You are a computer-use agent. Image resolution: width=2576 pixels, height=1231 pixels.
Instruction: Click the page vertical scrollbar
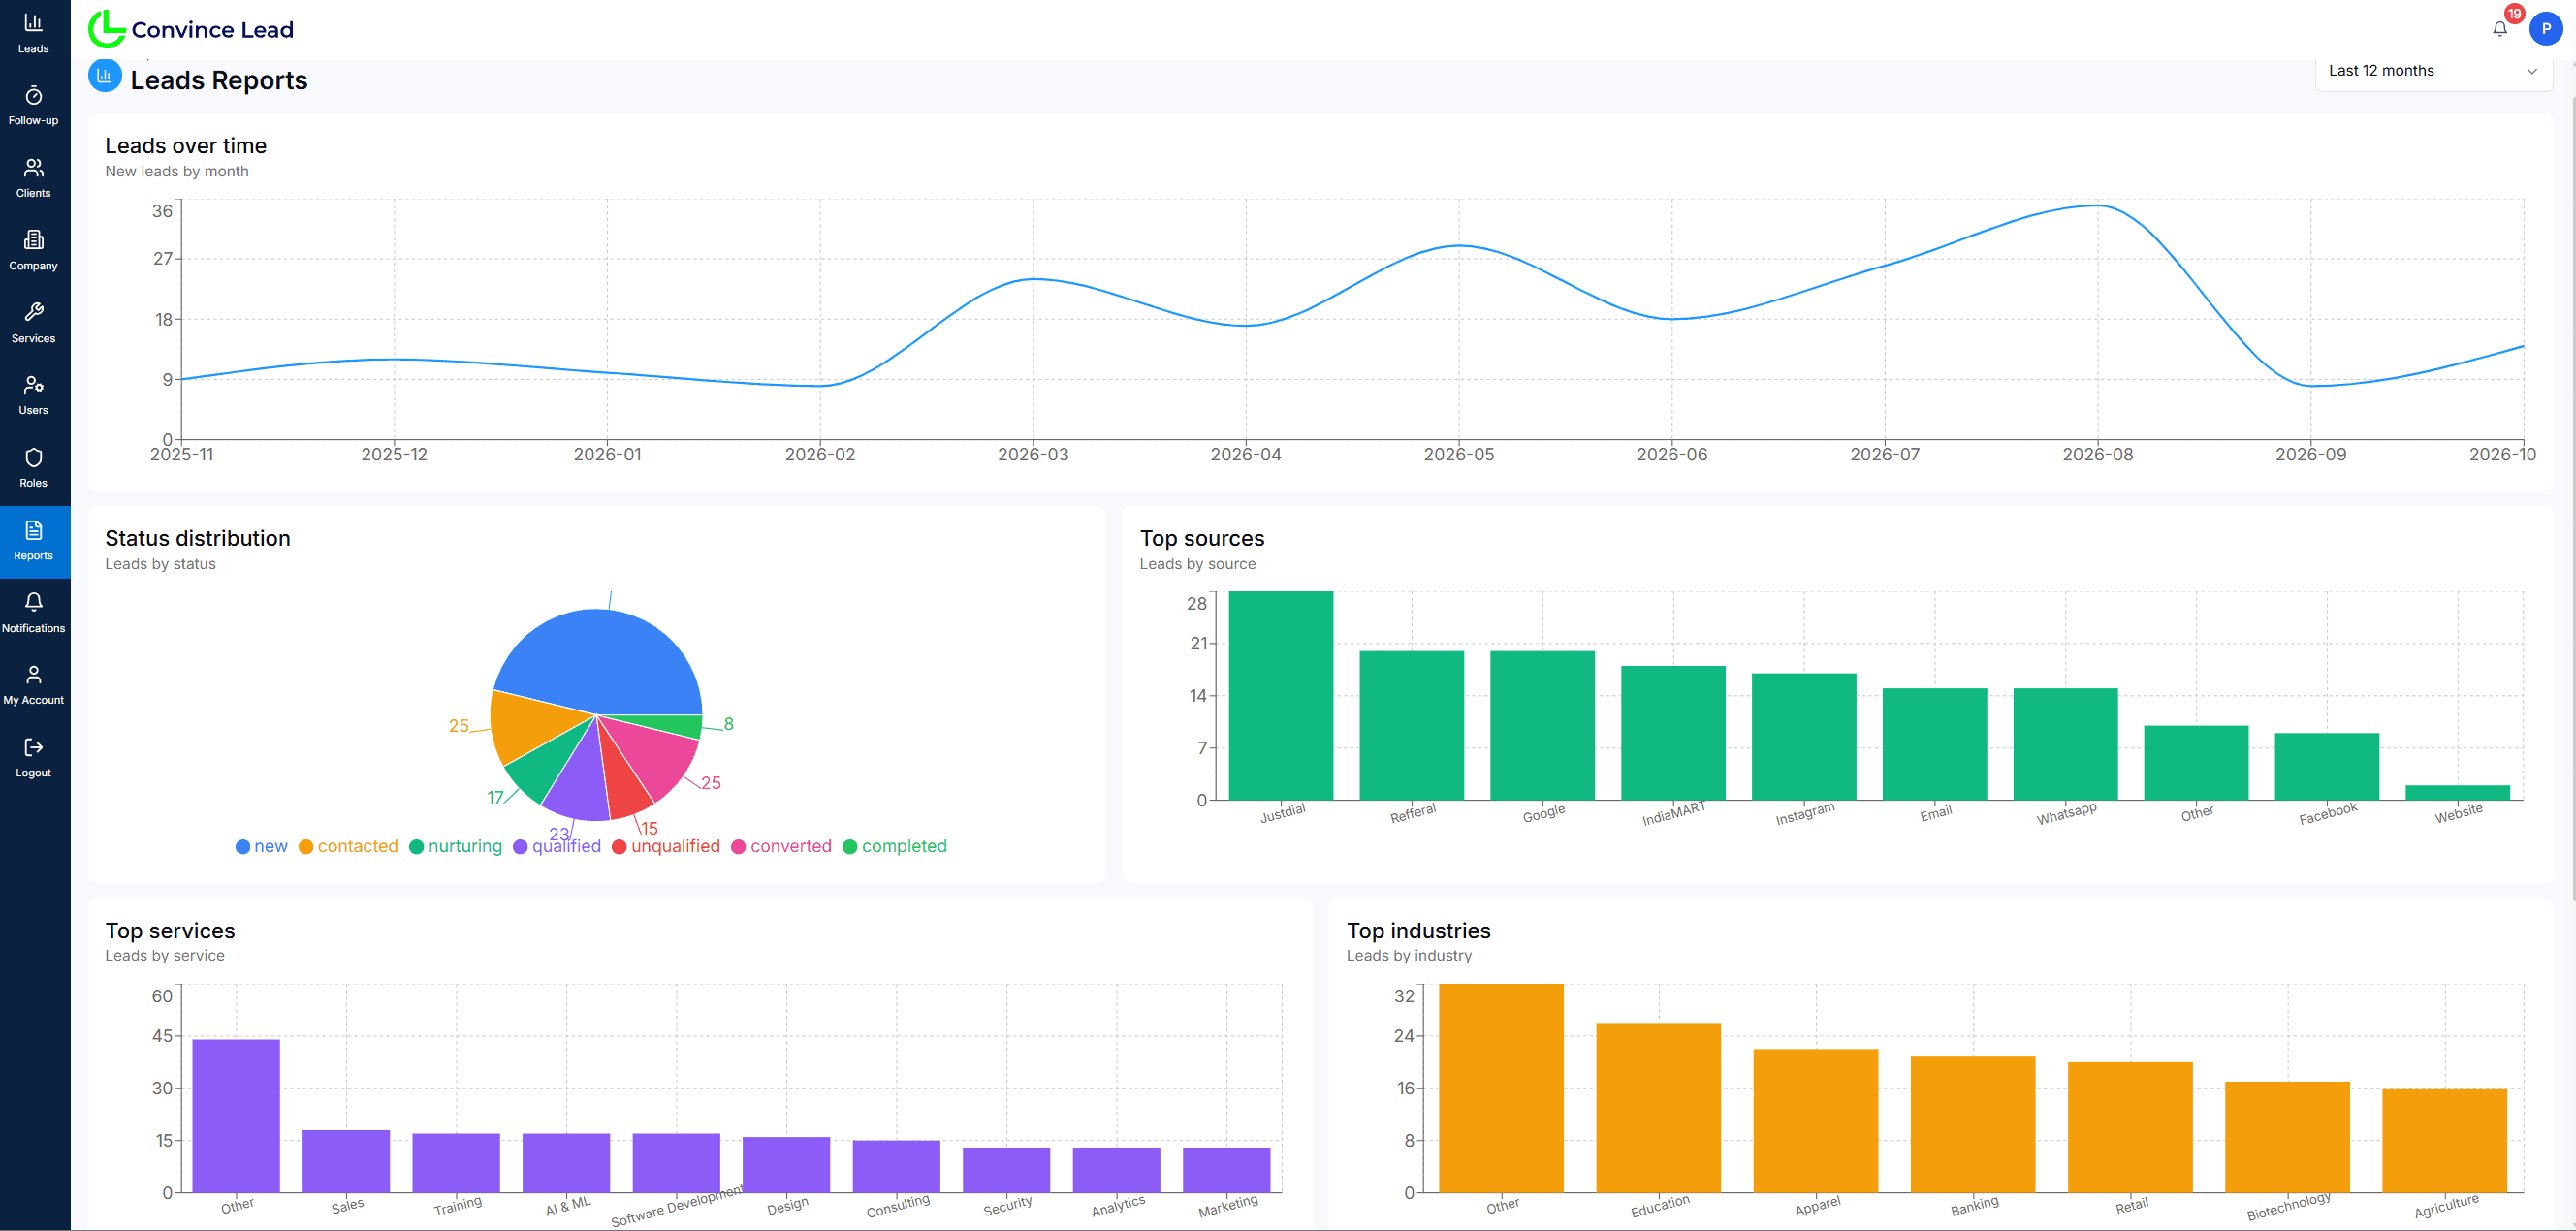point(2572,500)
